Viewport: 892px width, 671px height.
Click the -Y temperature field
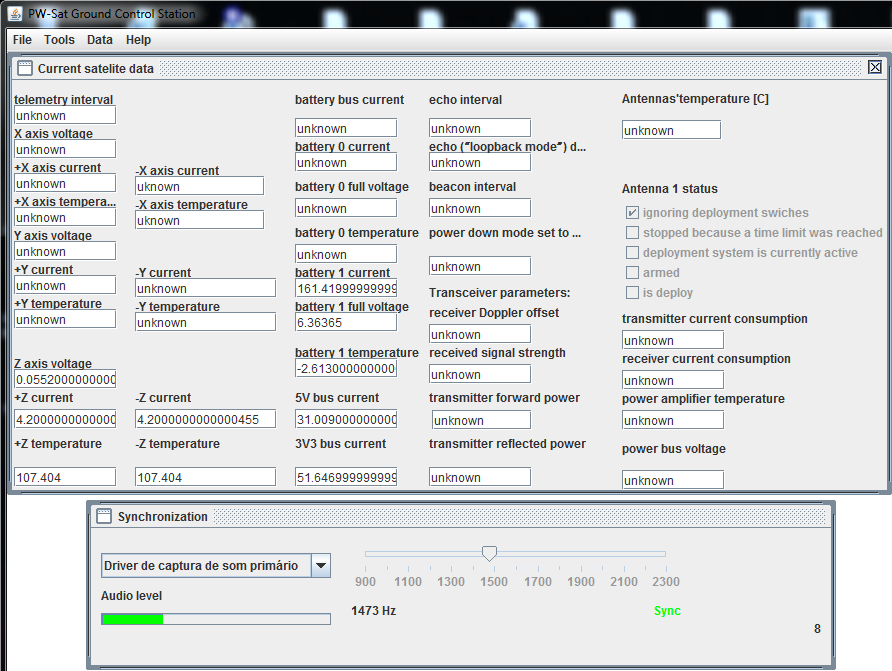click(x=205, y=322)
